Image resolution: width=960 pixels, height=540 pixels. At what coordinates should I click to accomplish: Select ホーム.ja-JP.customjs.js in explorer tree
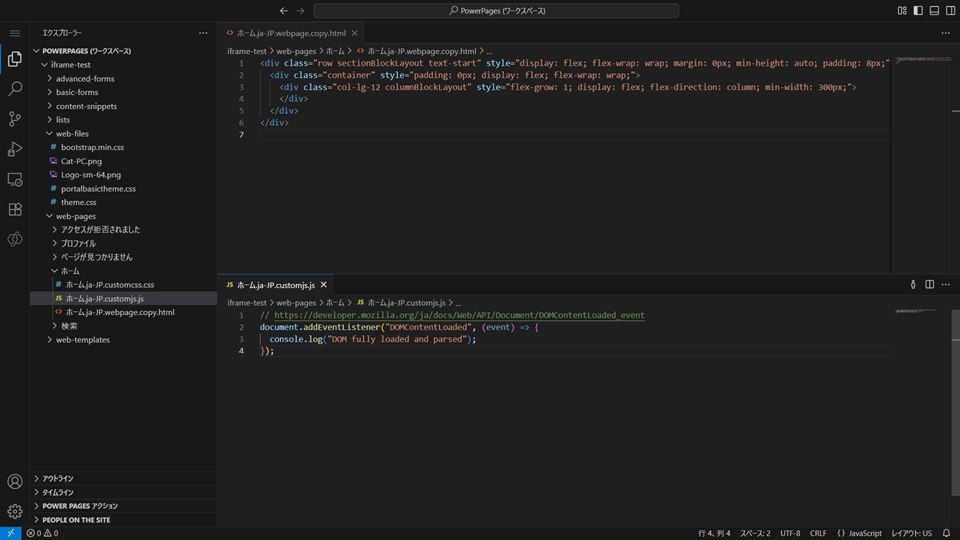(124, 298)
